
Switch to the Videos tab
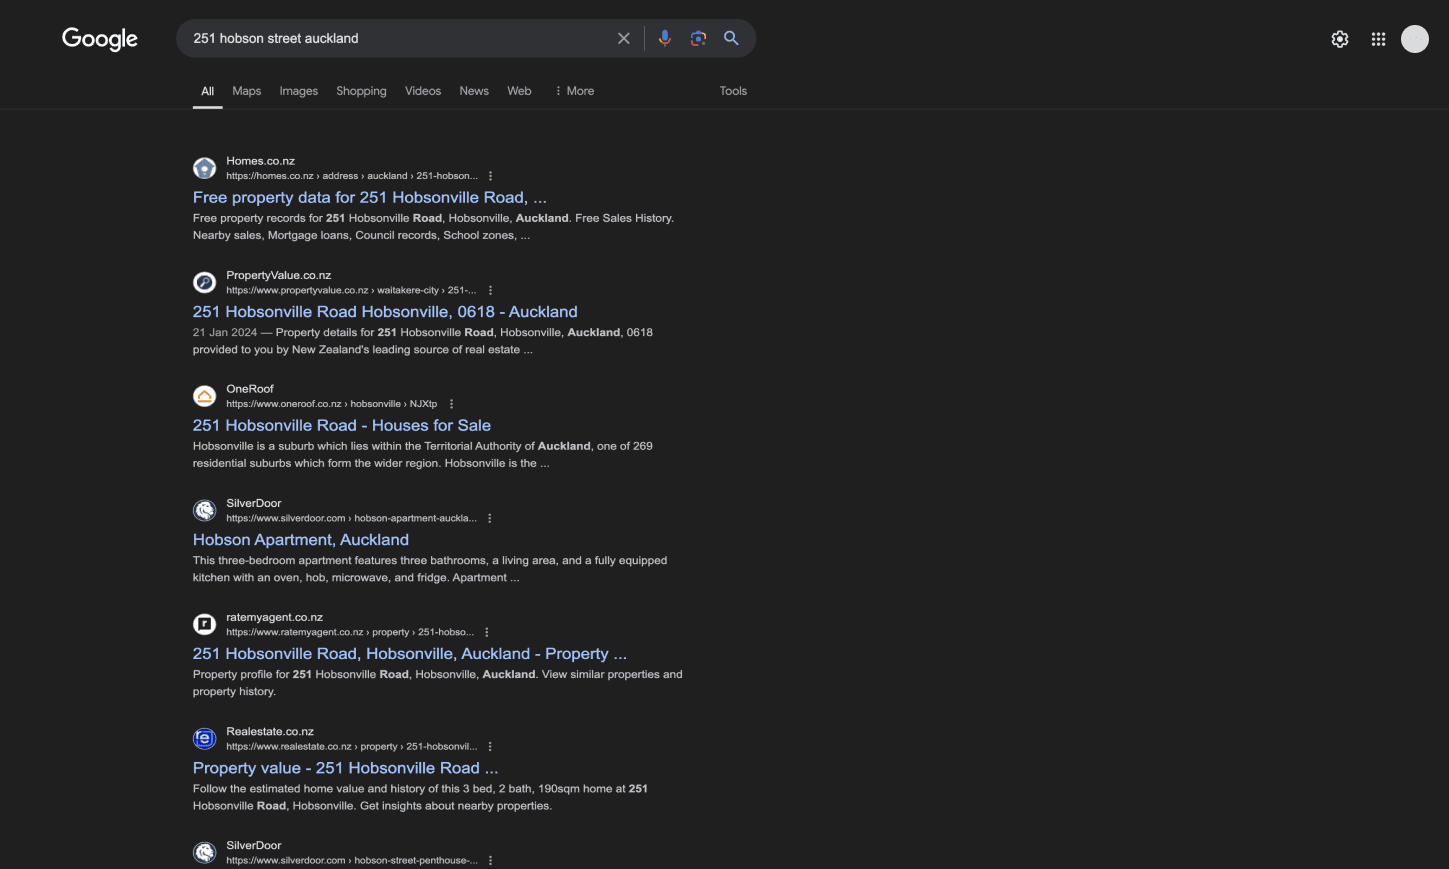423,91
